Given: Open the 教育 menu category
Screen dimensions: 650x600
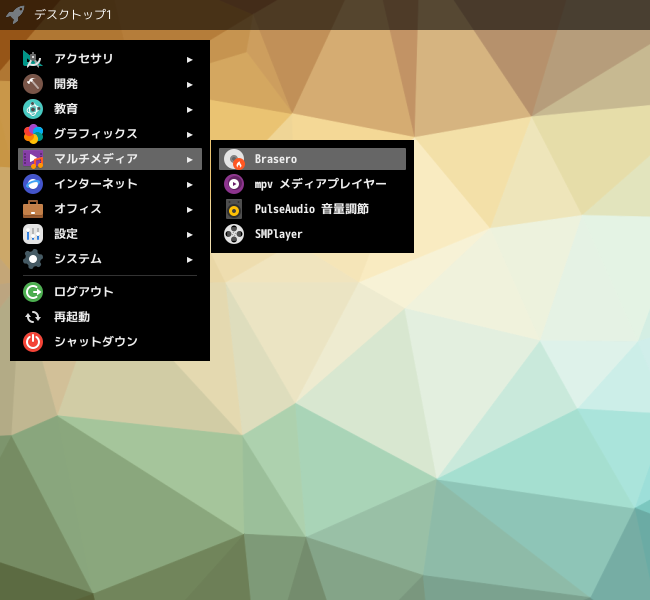Looking at the screenshot, I should (110, 109).
